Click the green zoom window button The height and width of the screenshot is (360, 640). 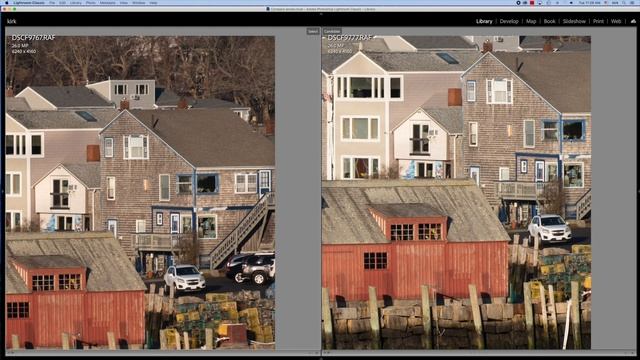(15, 9)
